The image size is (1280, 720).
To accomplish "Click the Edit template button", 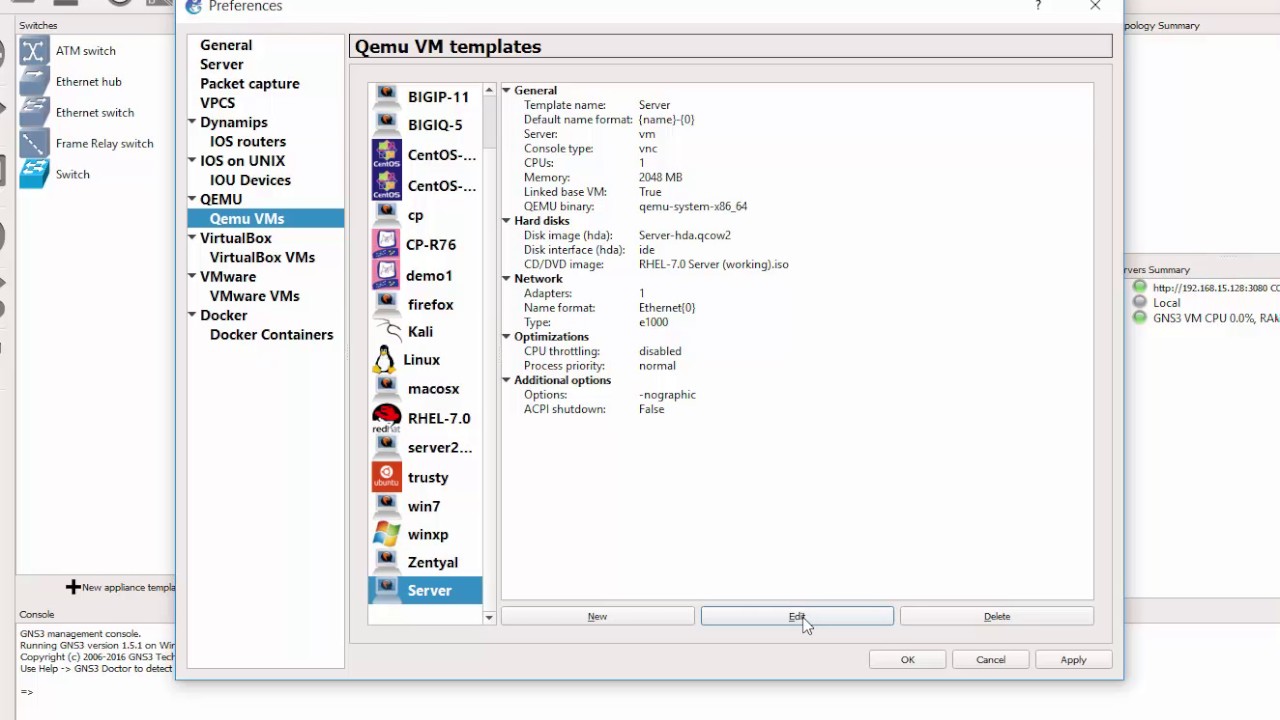I will click(x=797, y=617).
